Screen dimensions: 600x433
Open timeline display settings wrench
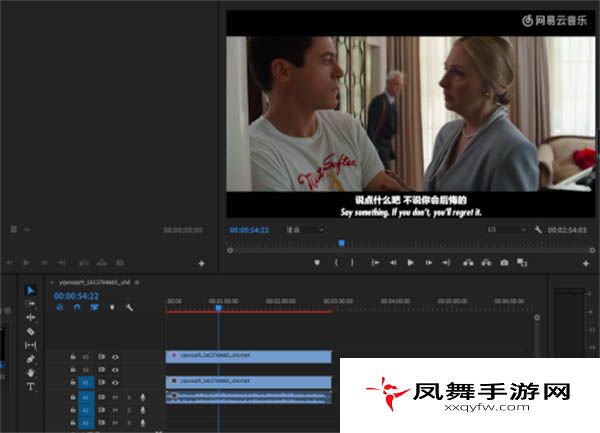tap(129, 307)
